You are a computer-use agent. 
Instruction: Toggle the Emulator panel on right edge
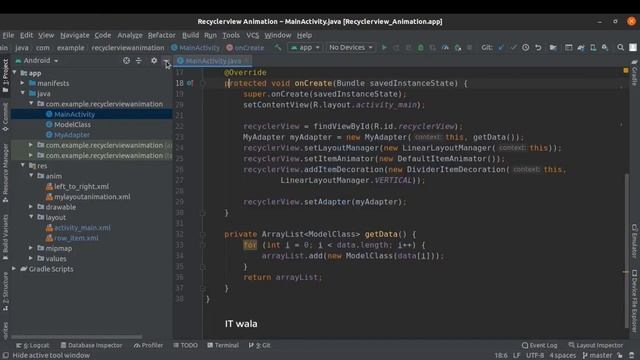coord(635,241)
